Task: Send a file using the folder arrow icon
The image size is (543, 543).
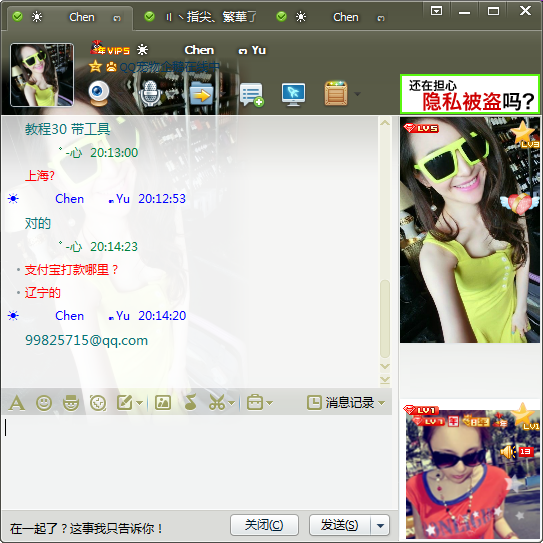Action: (201, 94)
